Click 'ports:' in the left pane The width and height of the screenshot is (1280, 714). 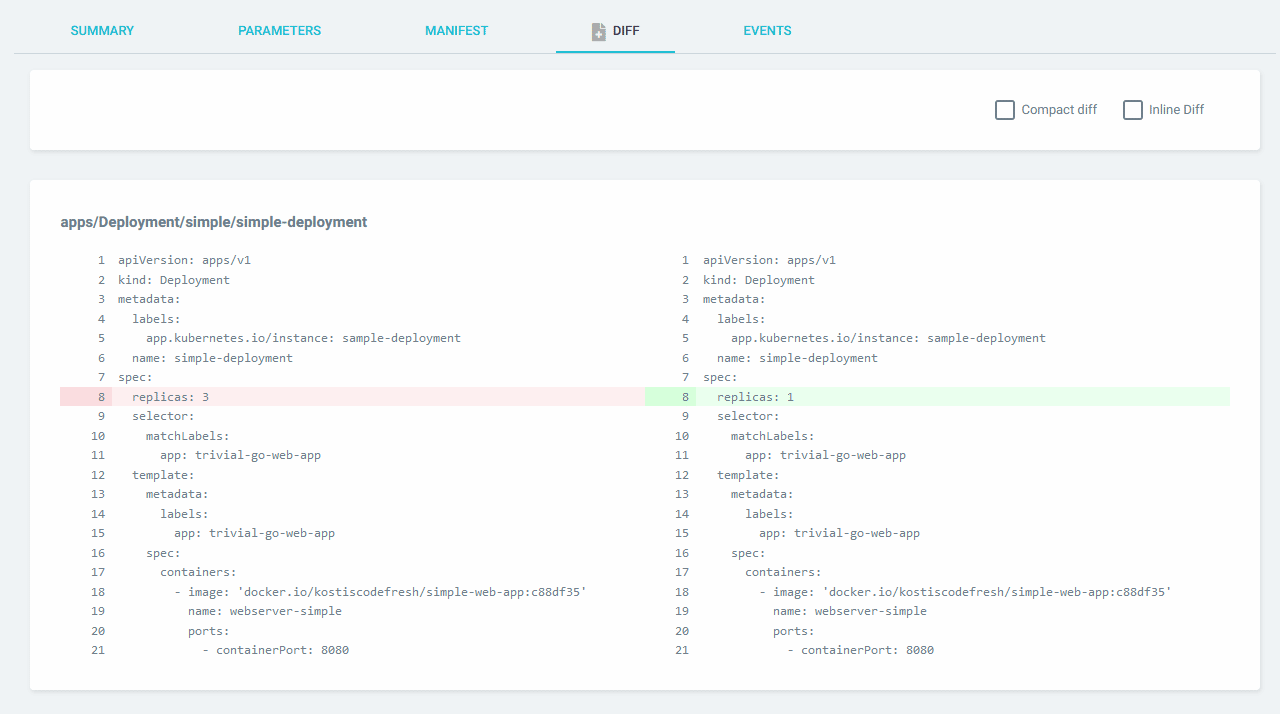[209, 631]
